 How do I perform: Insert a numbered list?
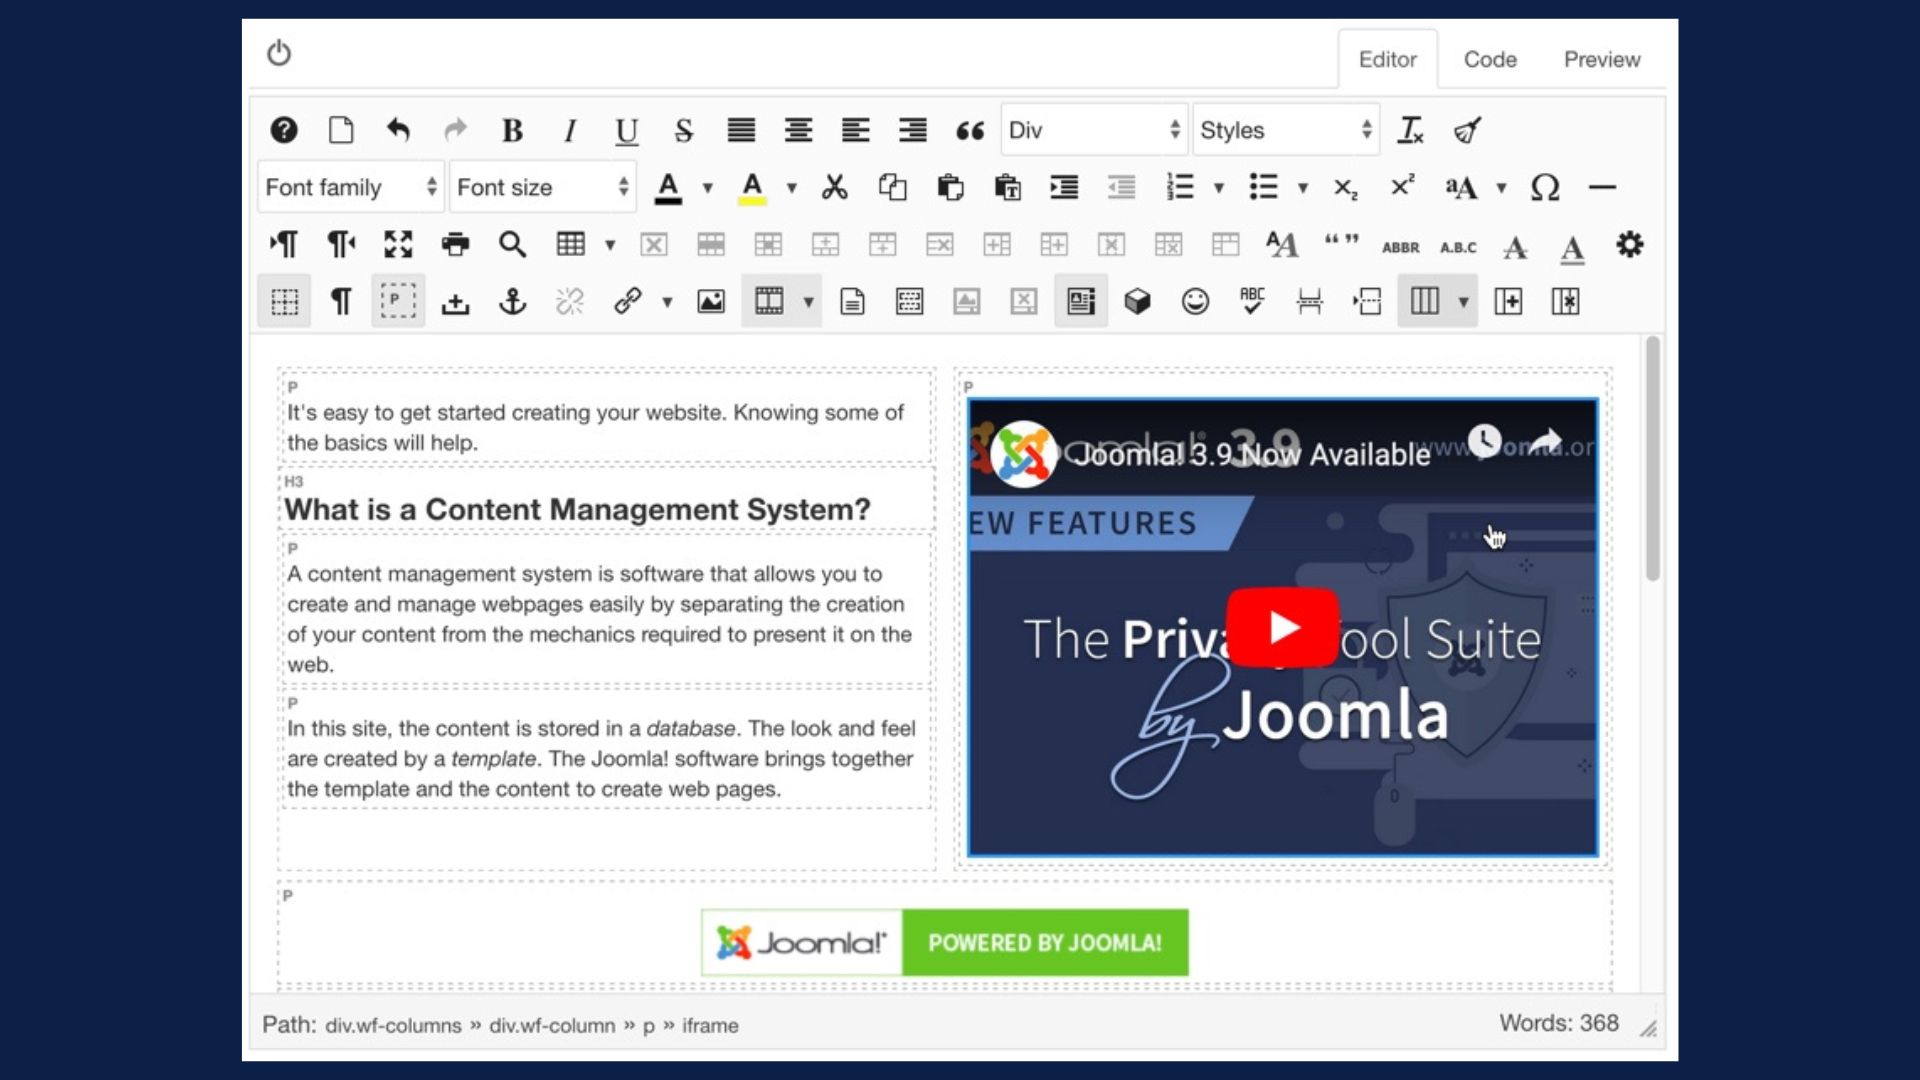pos(1180,187)
